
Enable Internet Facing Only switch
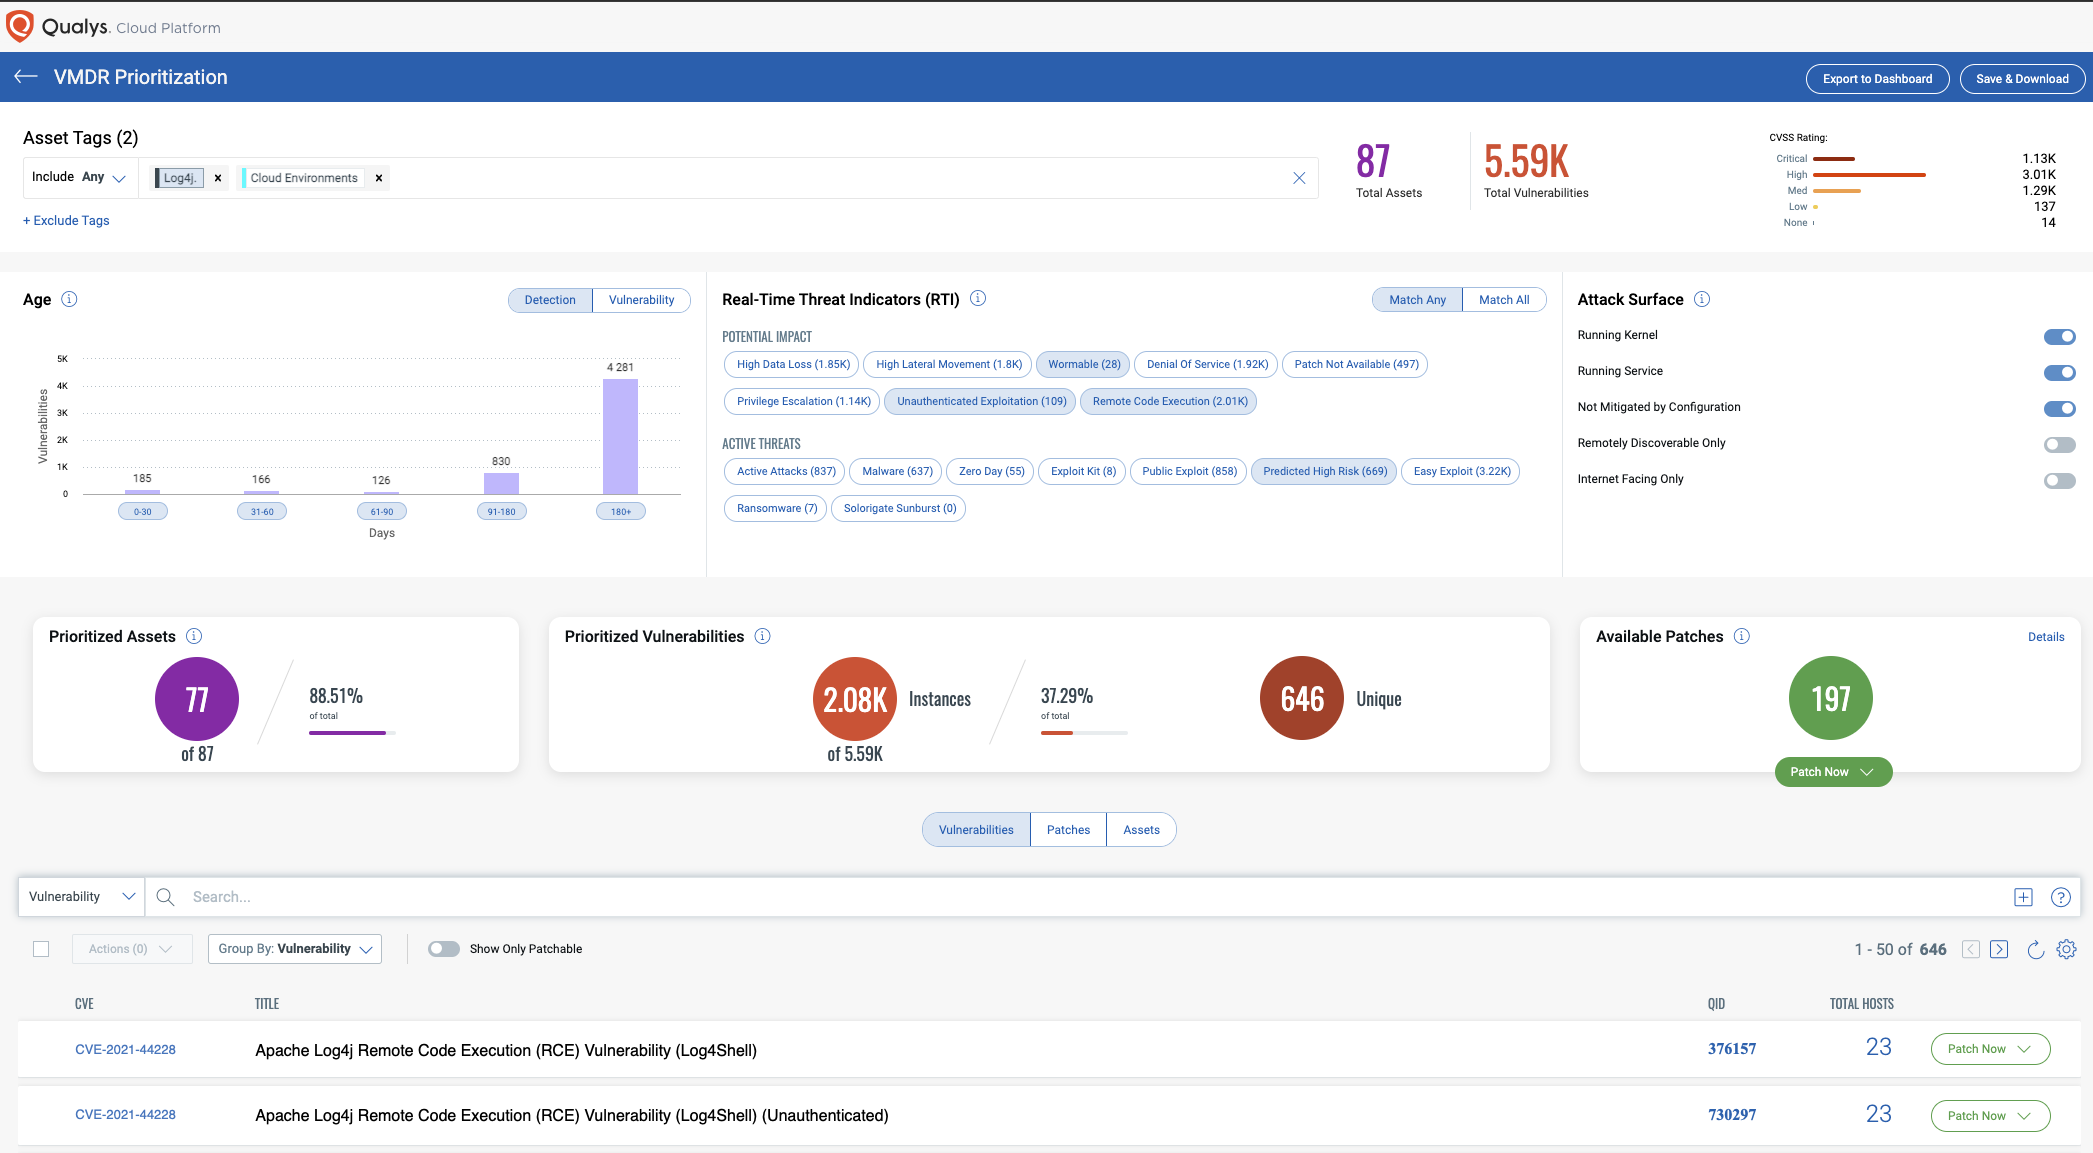point(2060,481)
